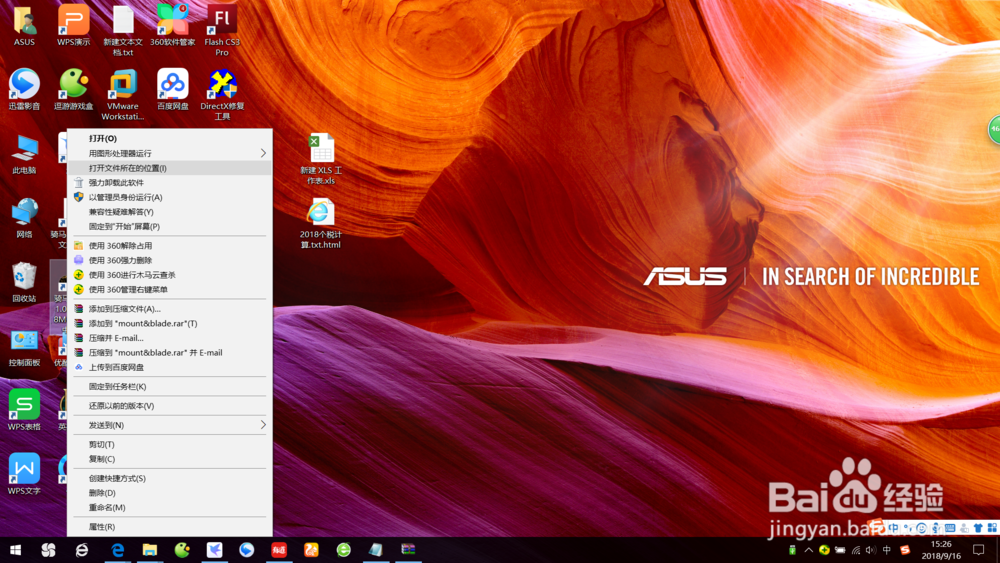Open File Explorer from taskbar

click(150, 550)
